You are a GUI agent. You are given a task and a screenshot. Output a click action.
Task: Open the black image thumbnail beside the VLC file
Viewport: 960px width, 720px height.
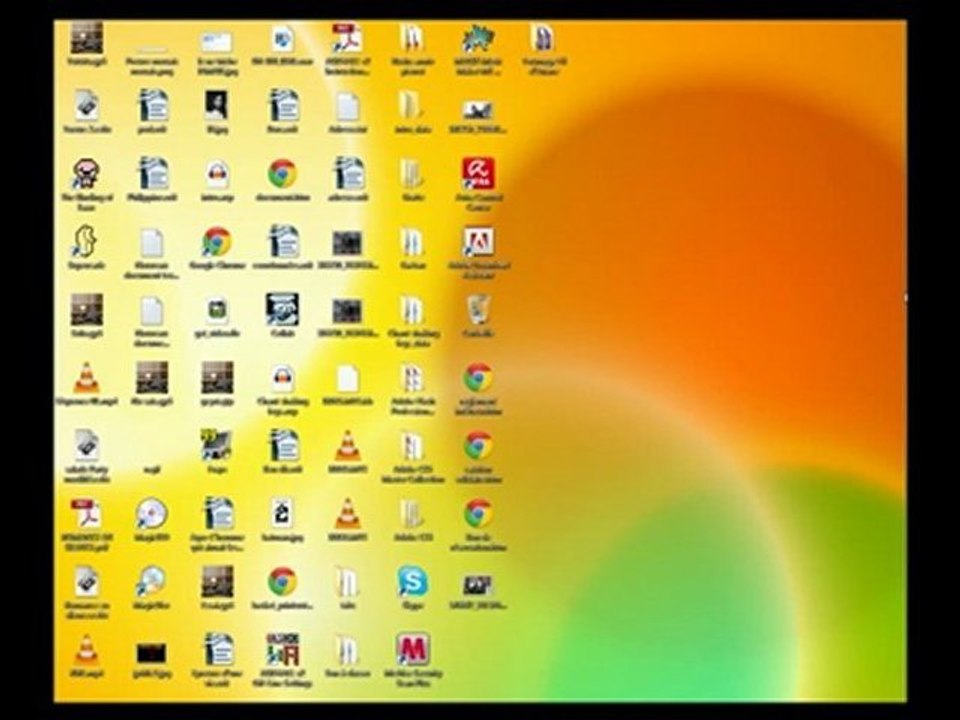(151, 653)
